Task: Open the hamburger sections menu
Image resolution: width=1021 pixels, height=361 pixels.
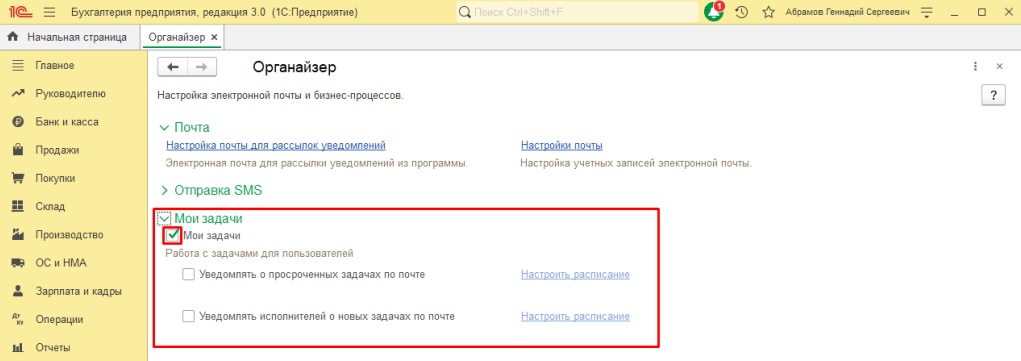Action: click(49, 12)
